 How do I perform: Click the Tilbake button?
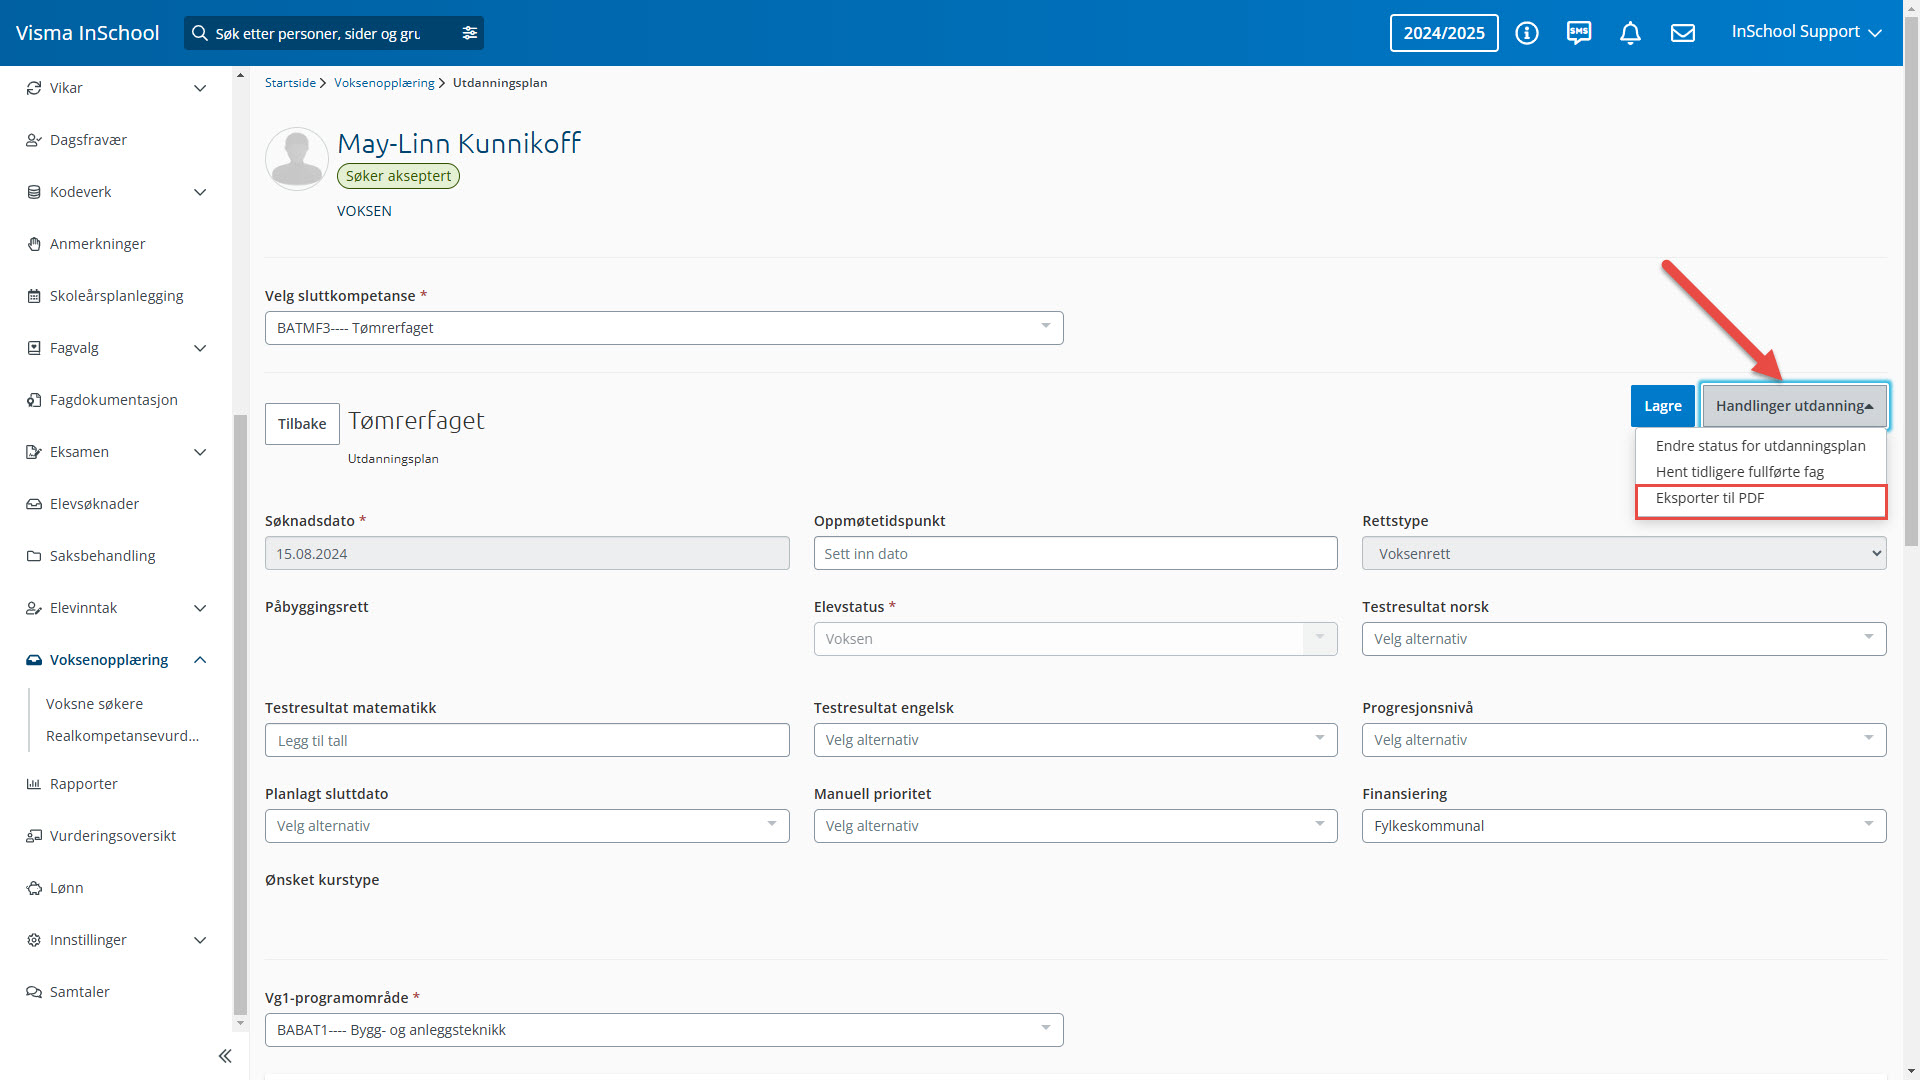pyautogui.click(x=302, y=424)
